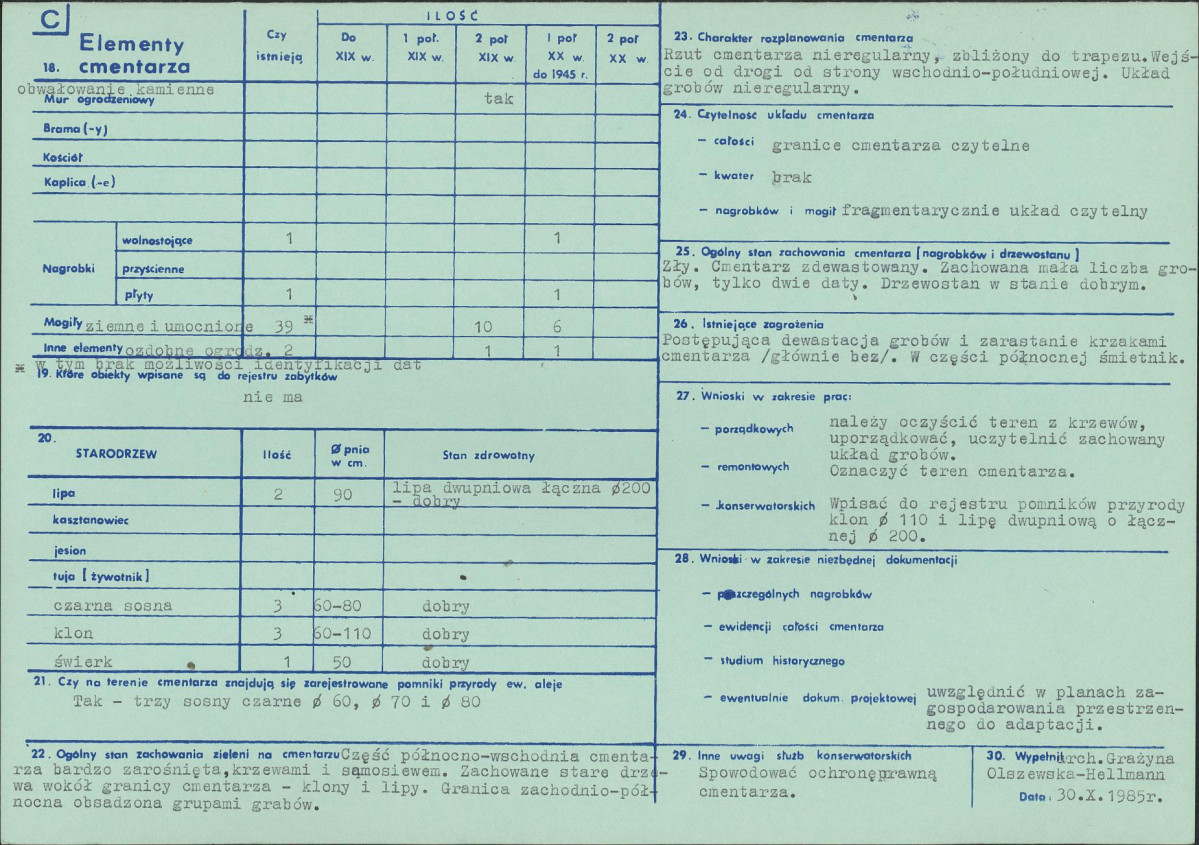Click the 'wolnostojące' row label

(x=158, y=241)
